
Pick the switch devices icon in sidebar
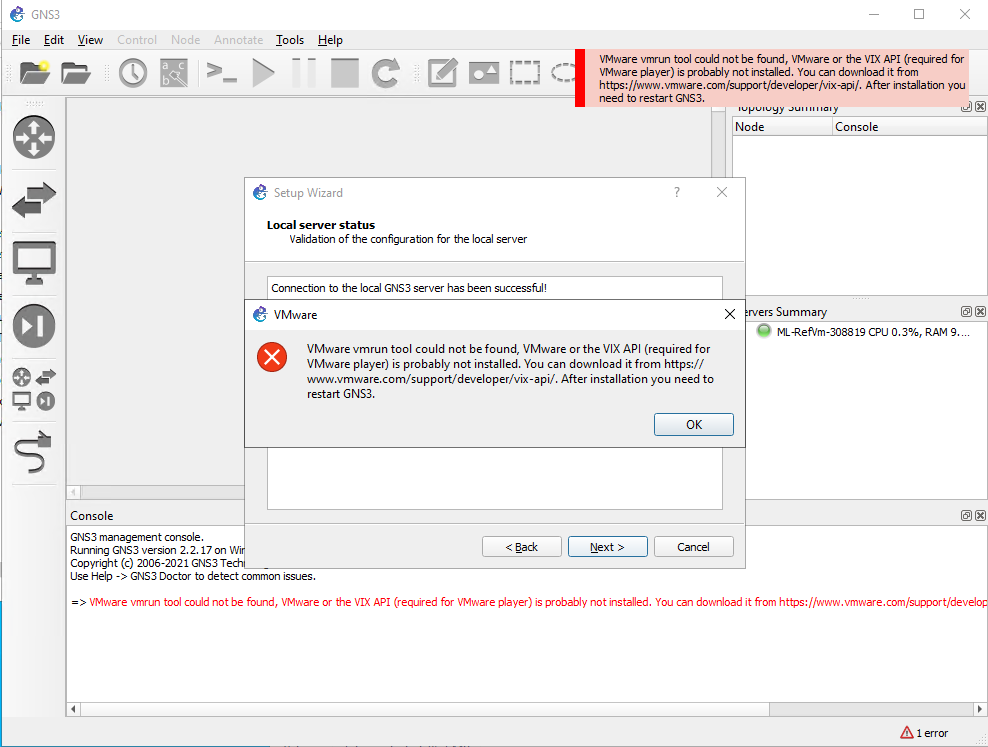pos(34,200)
